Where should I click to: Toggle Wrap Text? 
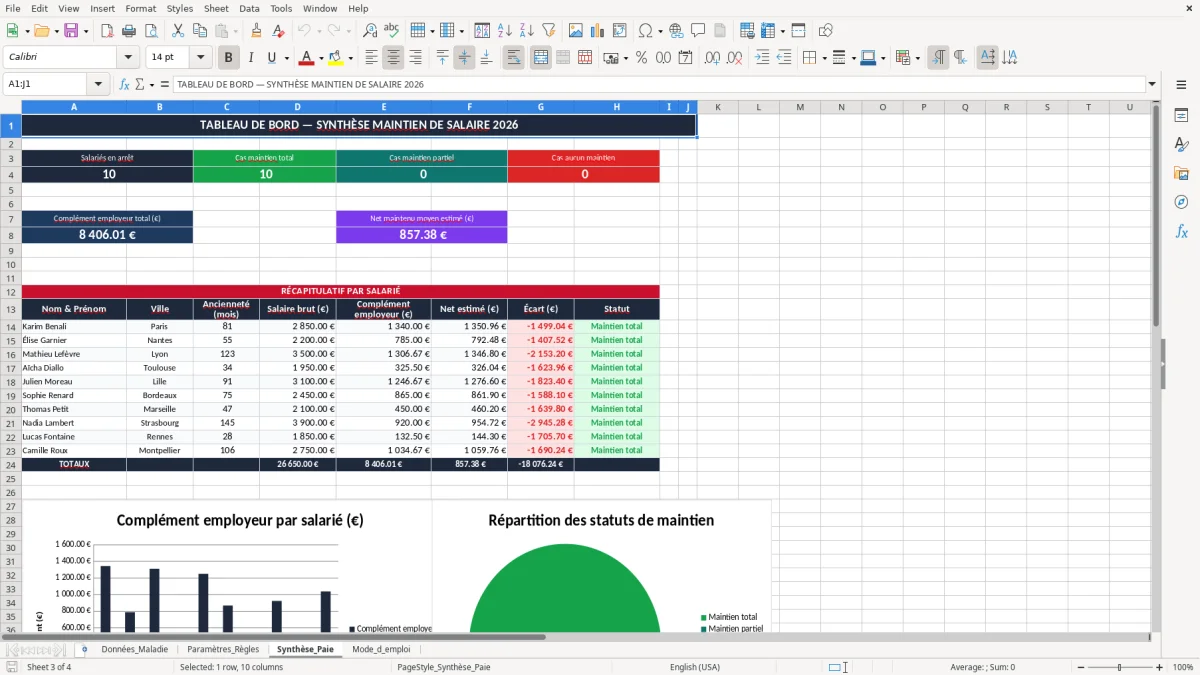(x=514, y=58)
